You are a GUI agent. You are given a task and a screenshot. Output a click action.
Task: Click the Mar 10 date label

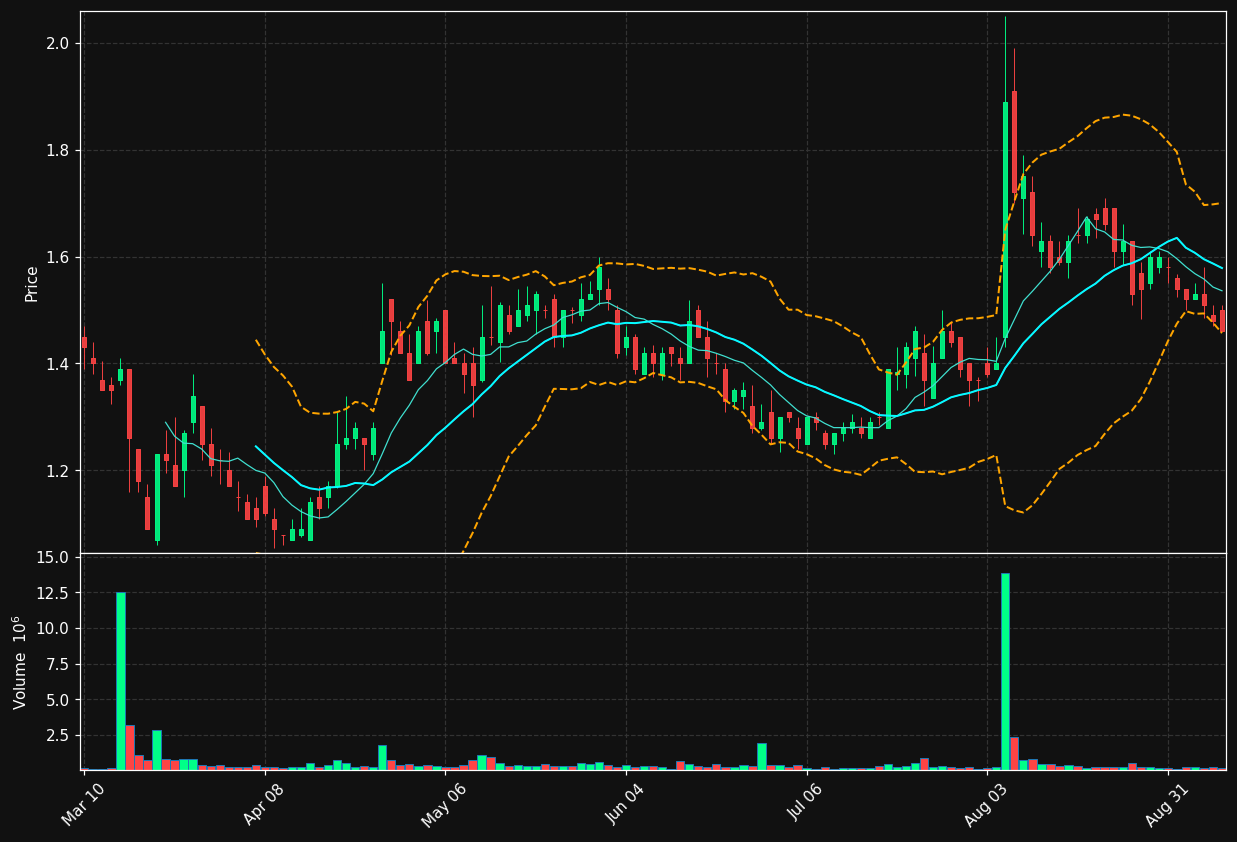[x=84, y=804]
